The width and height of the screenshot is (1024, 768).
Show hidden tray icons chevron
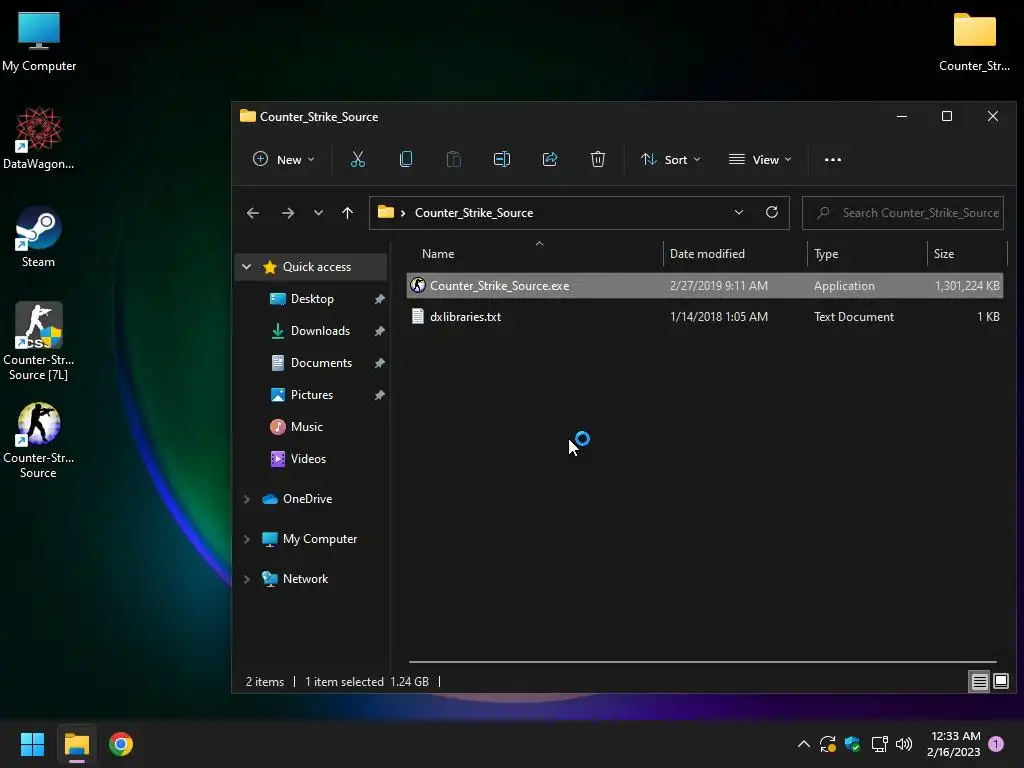click(x=804, y=744)
